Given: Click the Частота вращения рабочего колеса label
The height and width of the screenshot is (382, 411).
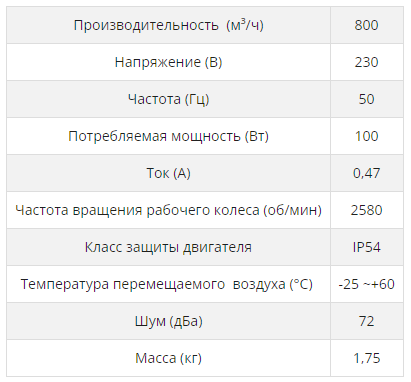Looking at the screenshot, I should coord(168,210).
